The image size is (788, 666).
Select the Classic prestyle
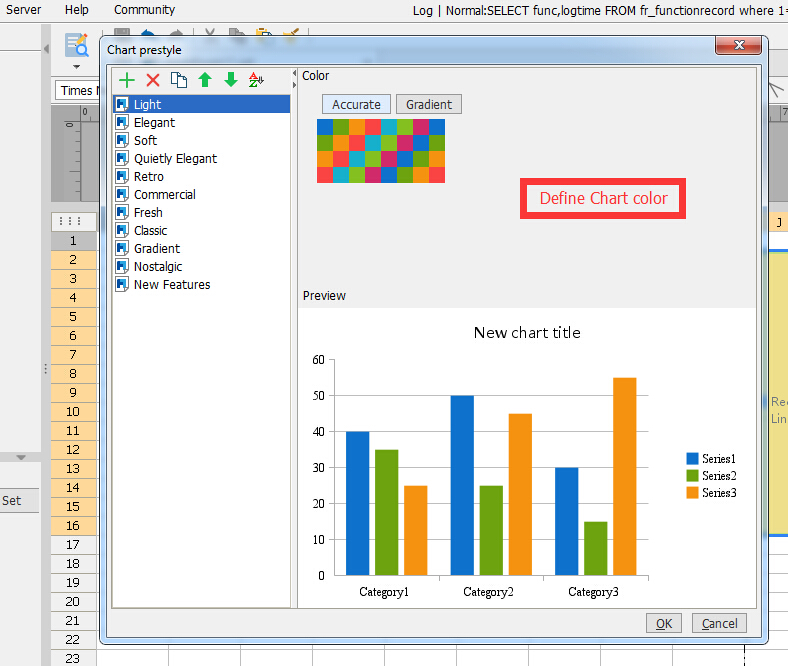[202, 230]
